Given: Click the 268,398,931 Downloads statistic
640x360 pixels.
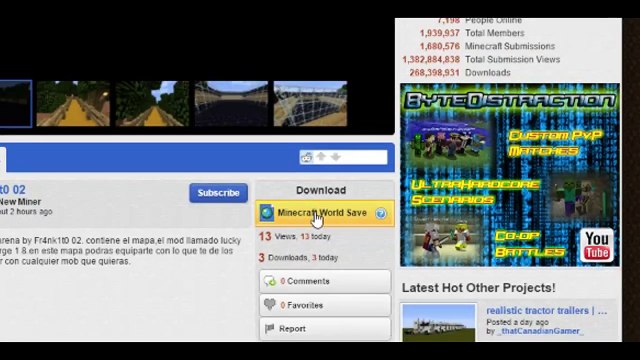Looking at the screenshot, I should 460,73.
